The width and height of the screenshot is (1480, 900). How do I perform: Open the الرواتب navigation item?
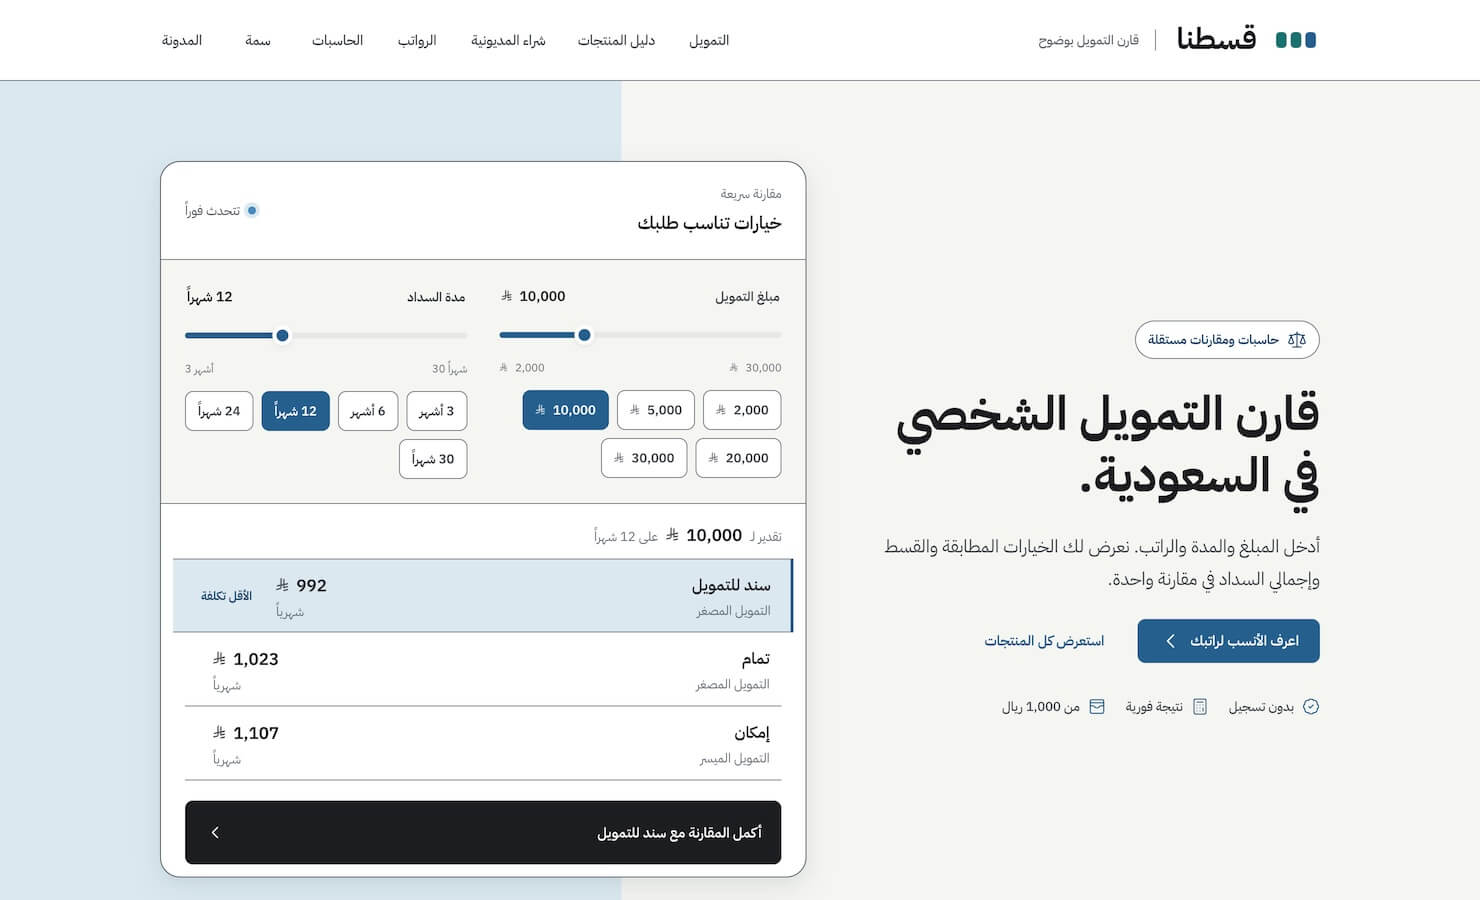(417, 40)
